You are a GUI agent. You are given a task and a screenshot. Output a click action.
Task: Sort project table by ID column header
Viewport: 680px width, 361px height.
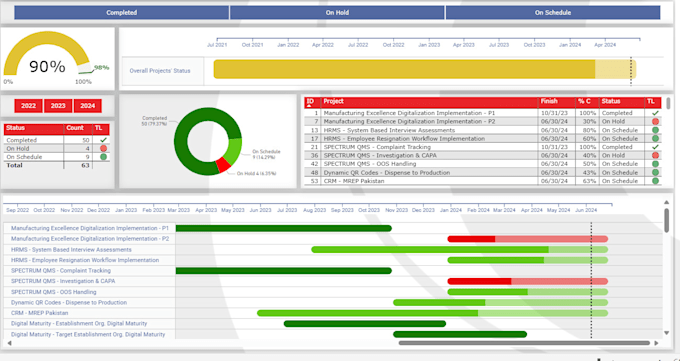coord(312,102)
